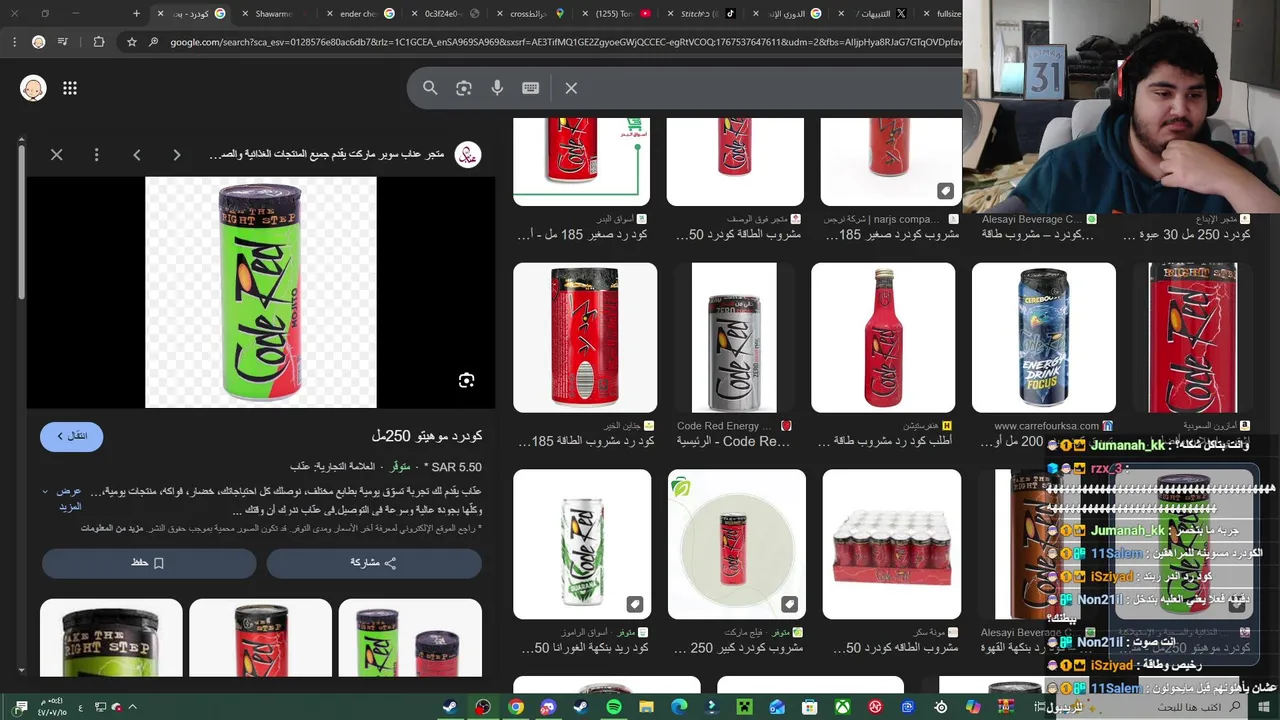The image size is (1280, 720).
Task: Open search by image camera icon
Action: [464, 88]
